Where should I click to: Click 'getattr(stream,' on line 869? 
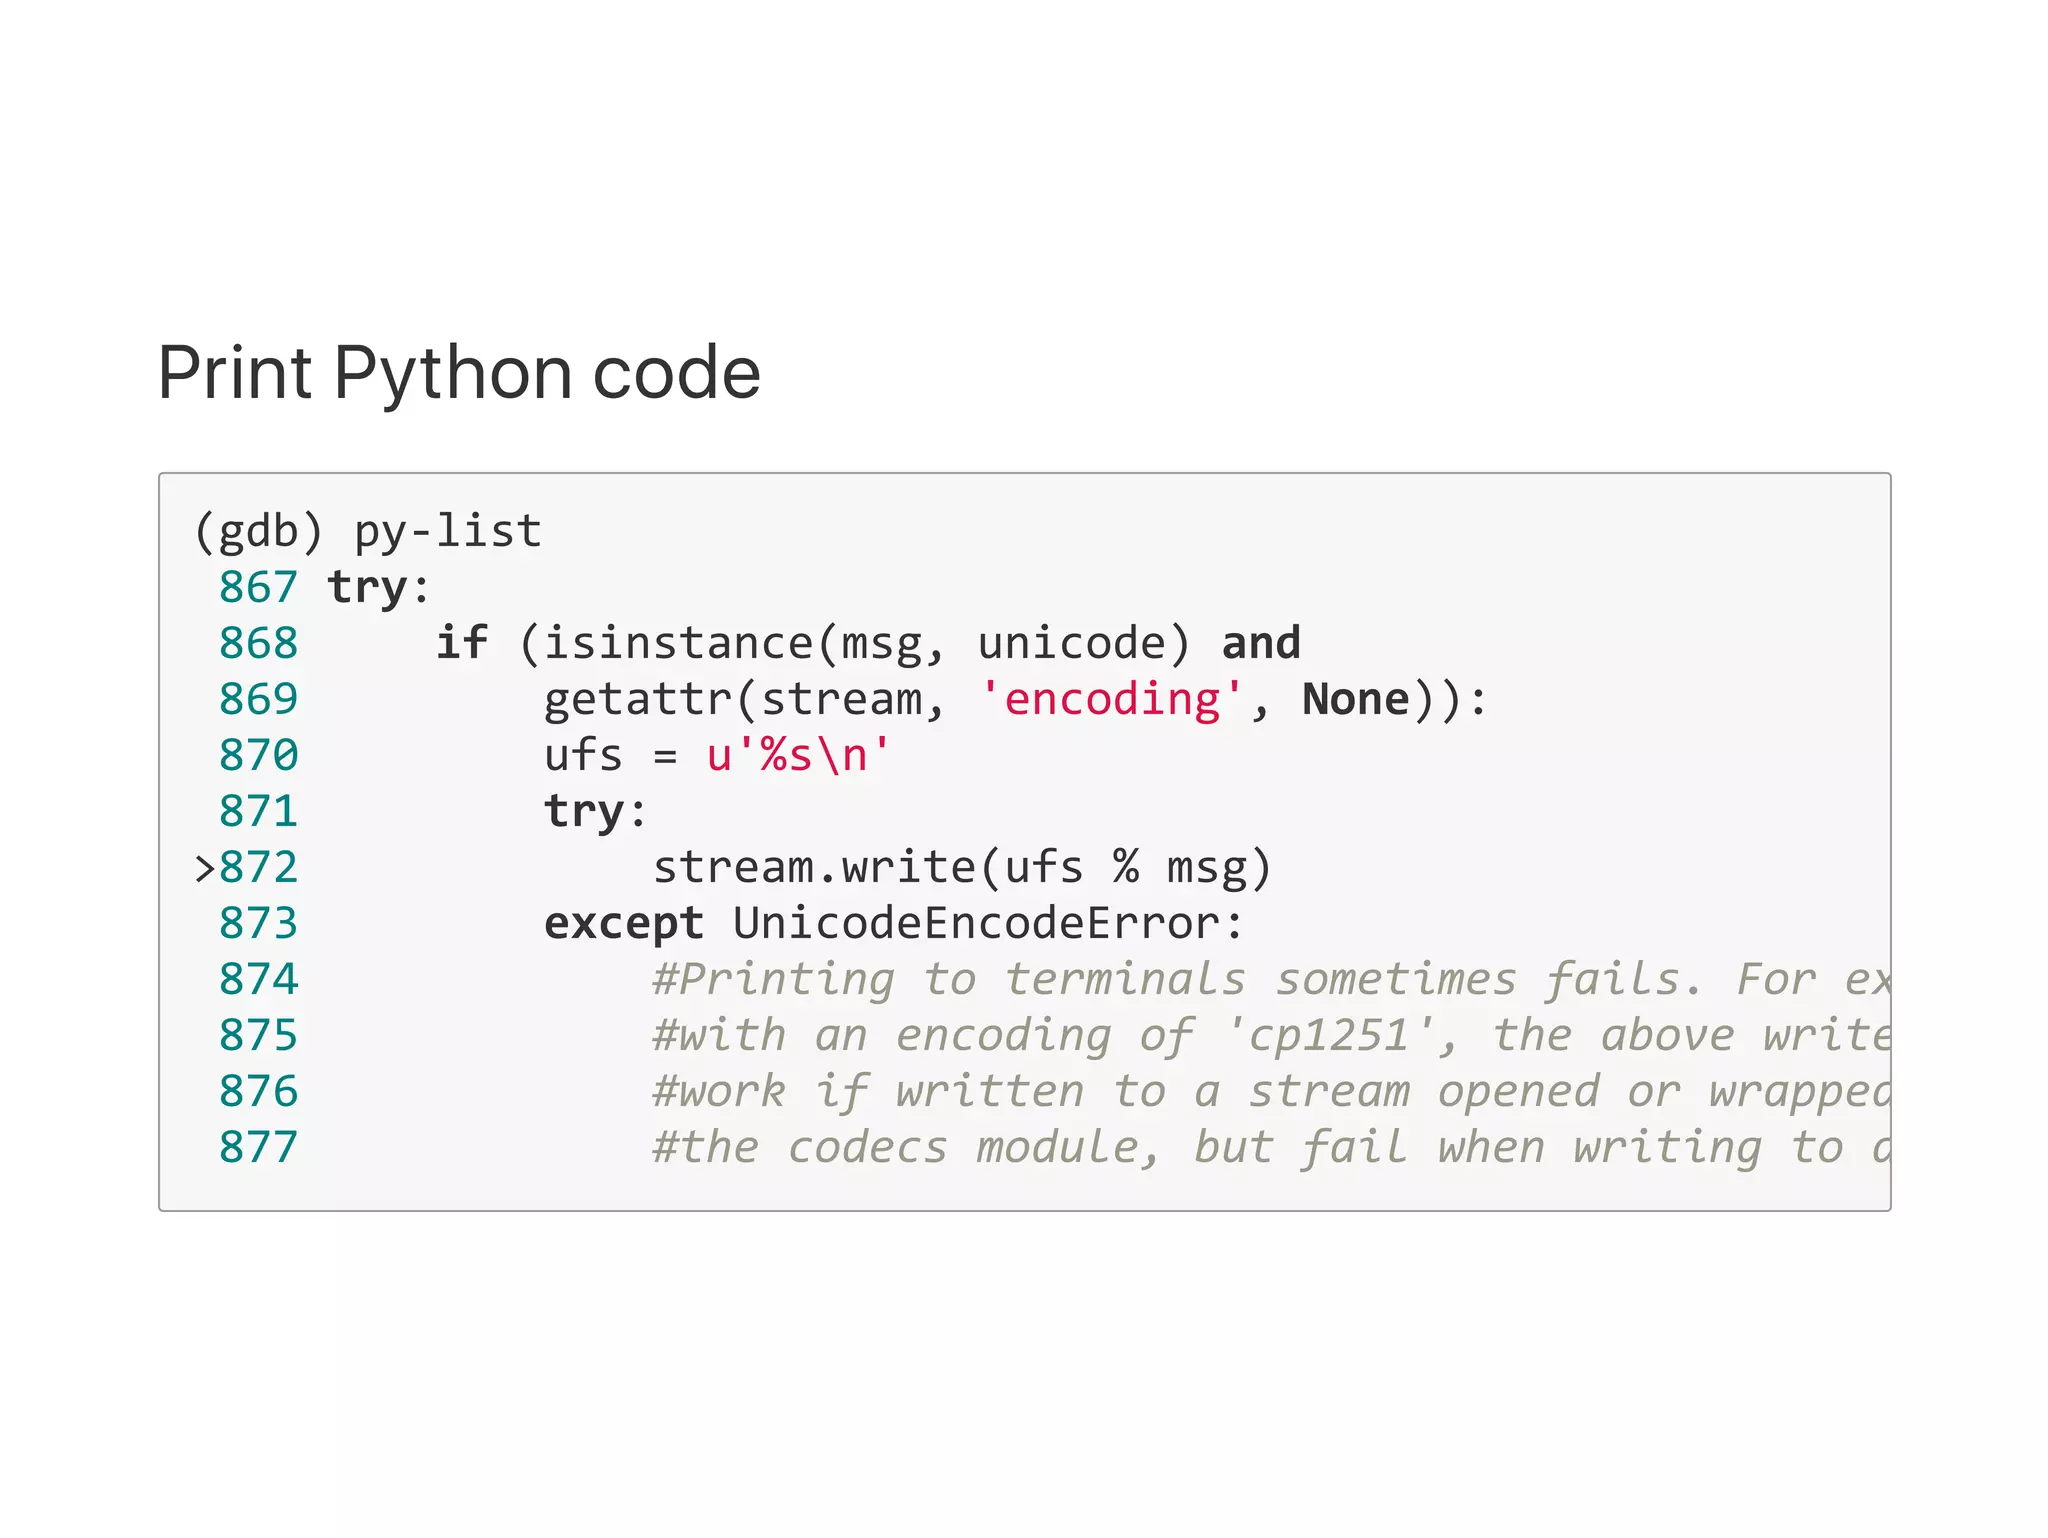coord(744,699)
